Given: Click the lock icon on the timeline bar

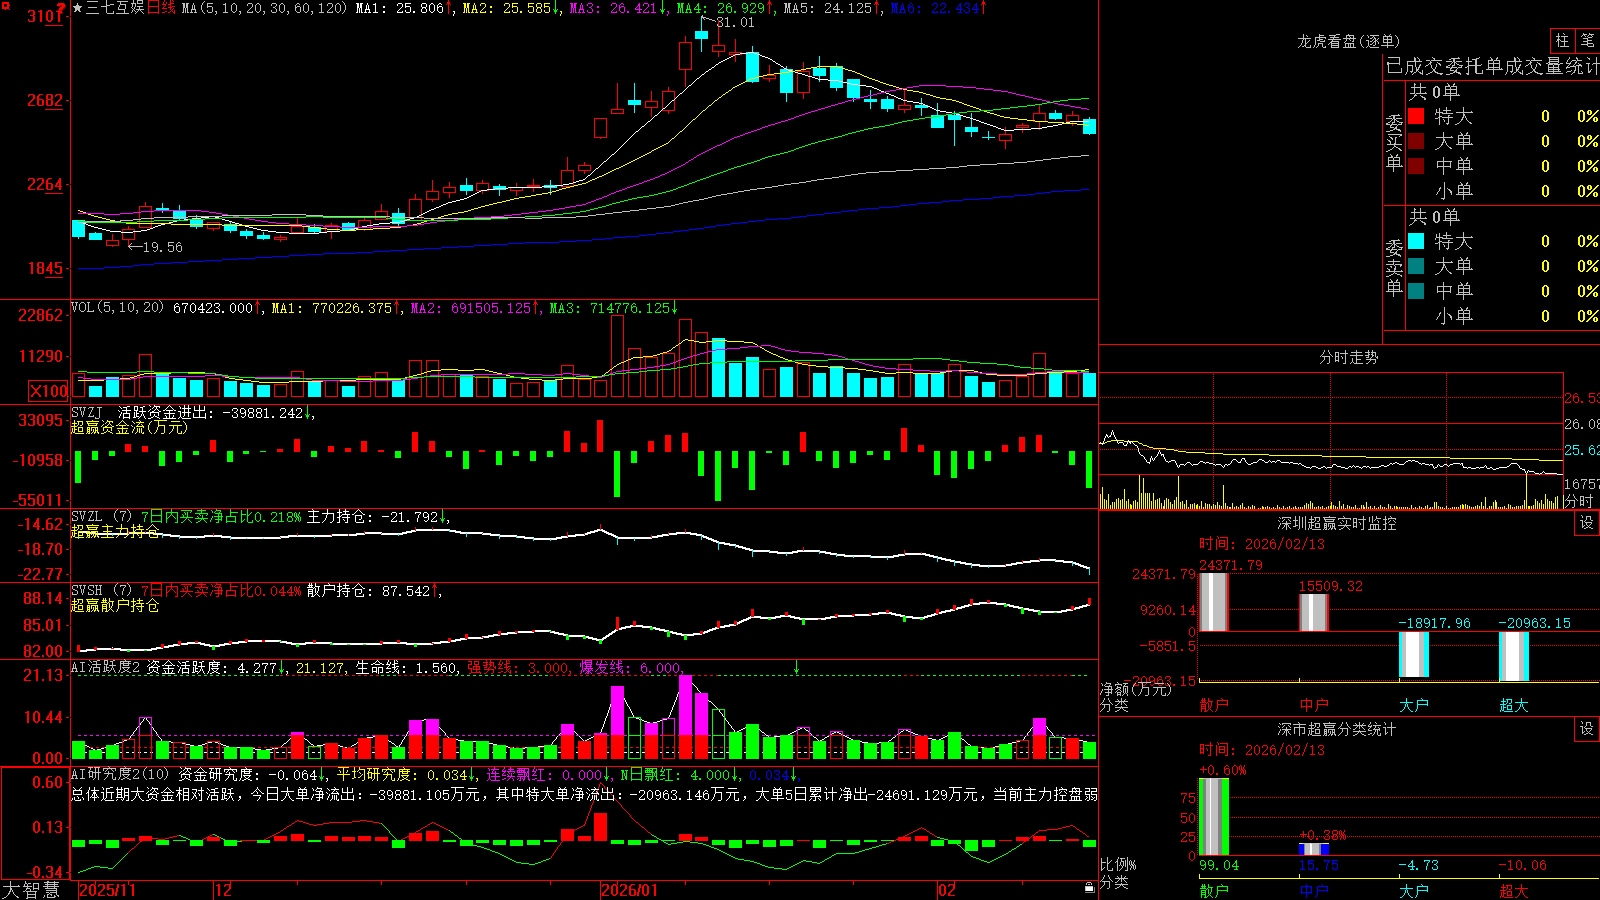Looking at the screenshot, I should point(1090,888).
